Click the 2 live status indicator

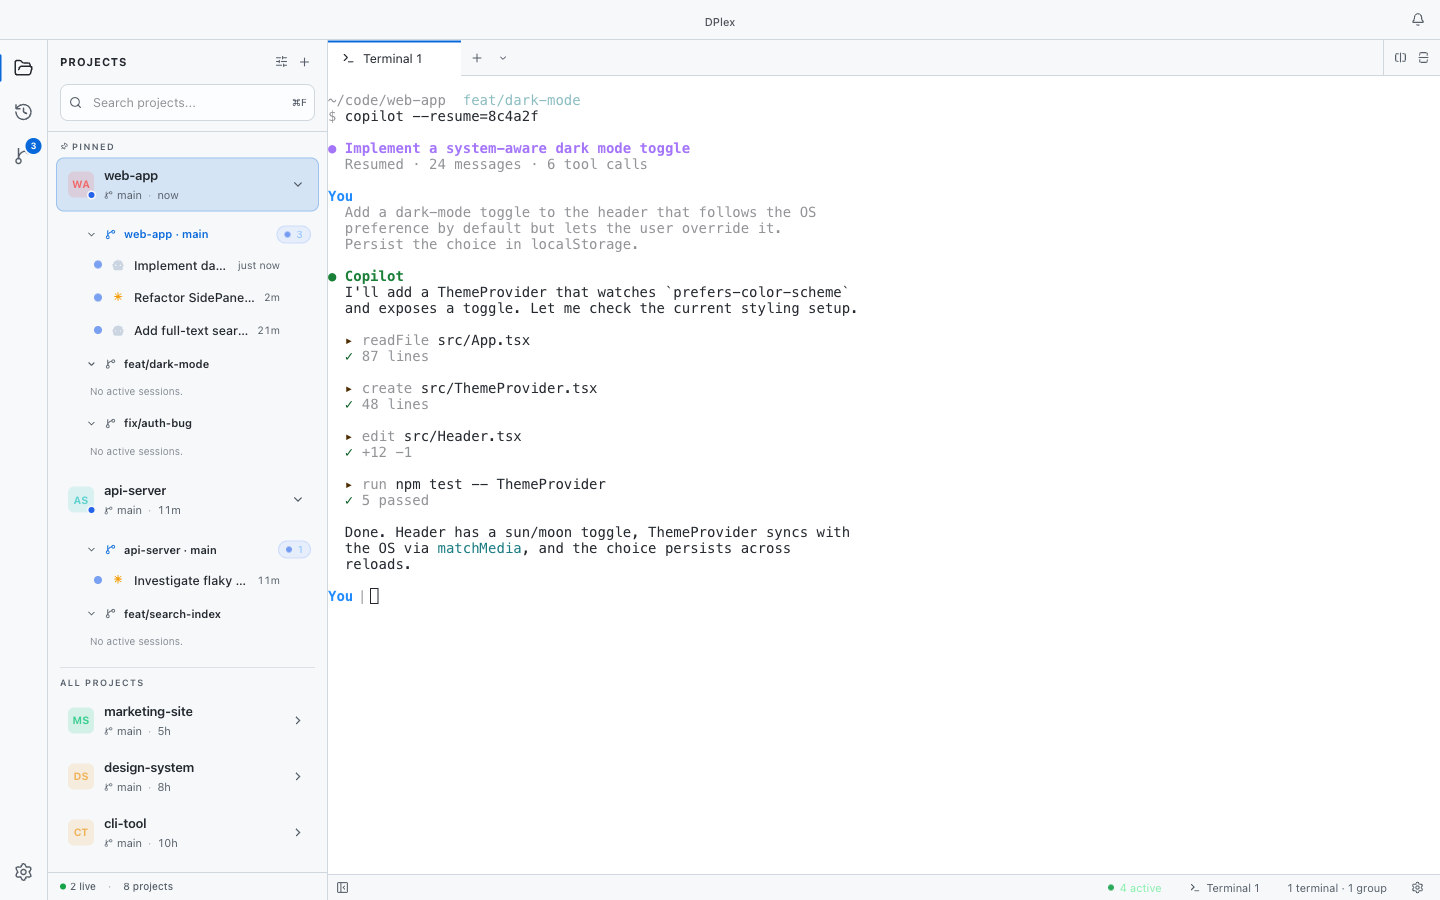pos(78,887)
